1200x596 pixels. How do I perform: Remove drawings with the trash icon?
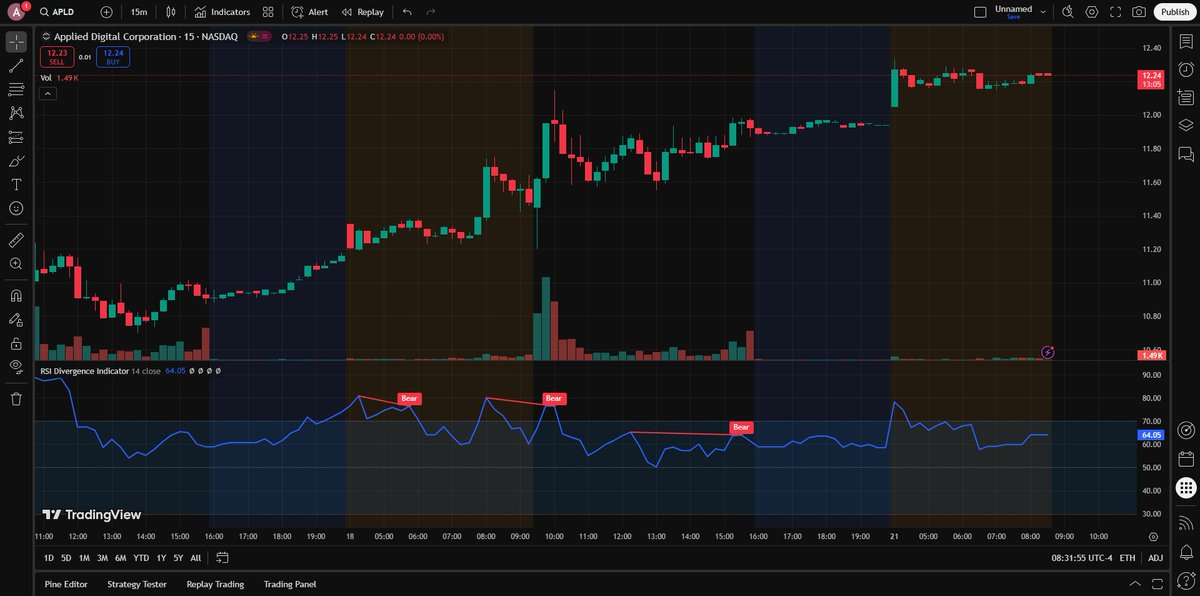tap(16, 399)
